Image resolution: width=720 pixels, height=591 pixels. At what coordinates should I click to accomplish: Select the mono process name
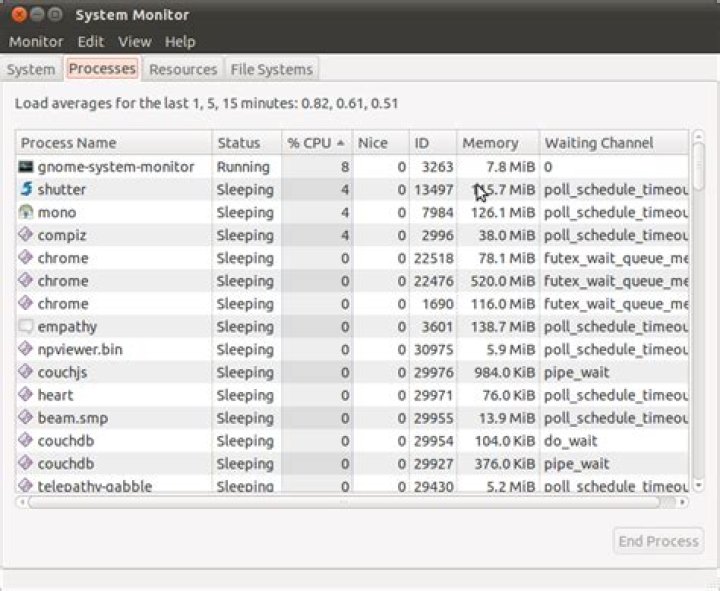point(57,213)
